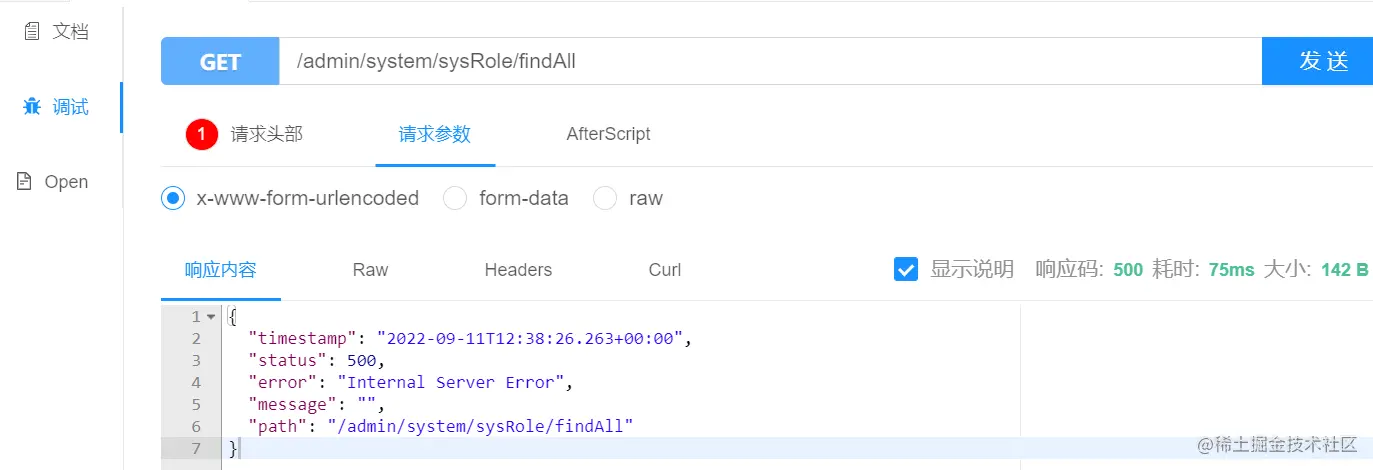Image resolution: width=1373 pixels, height=470 pixels.
Task: Choose the raw body type
Action: (x=605, y=198)
